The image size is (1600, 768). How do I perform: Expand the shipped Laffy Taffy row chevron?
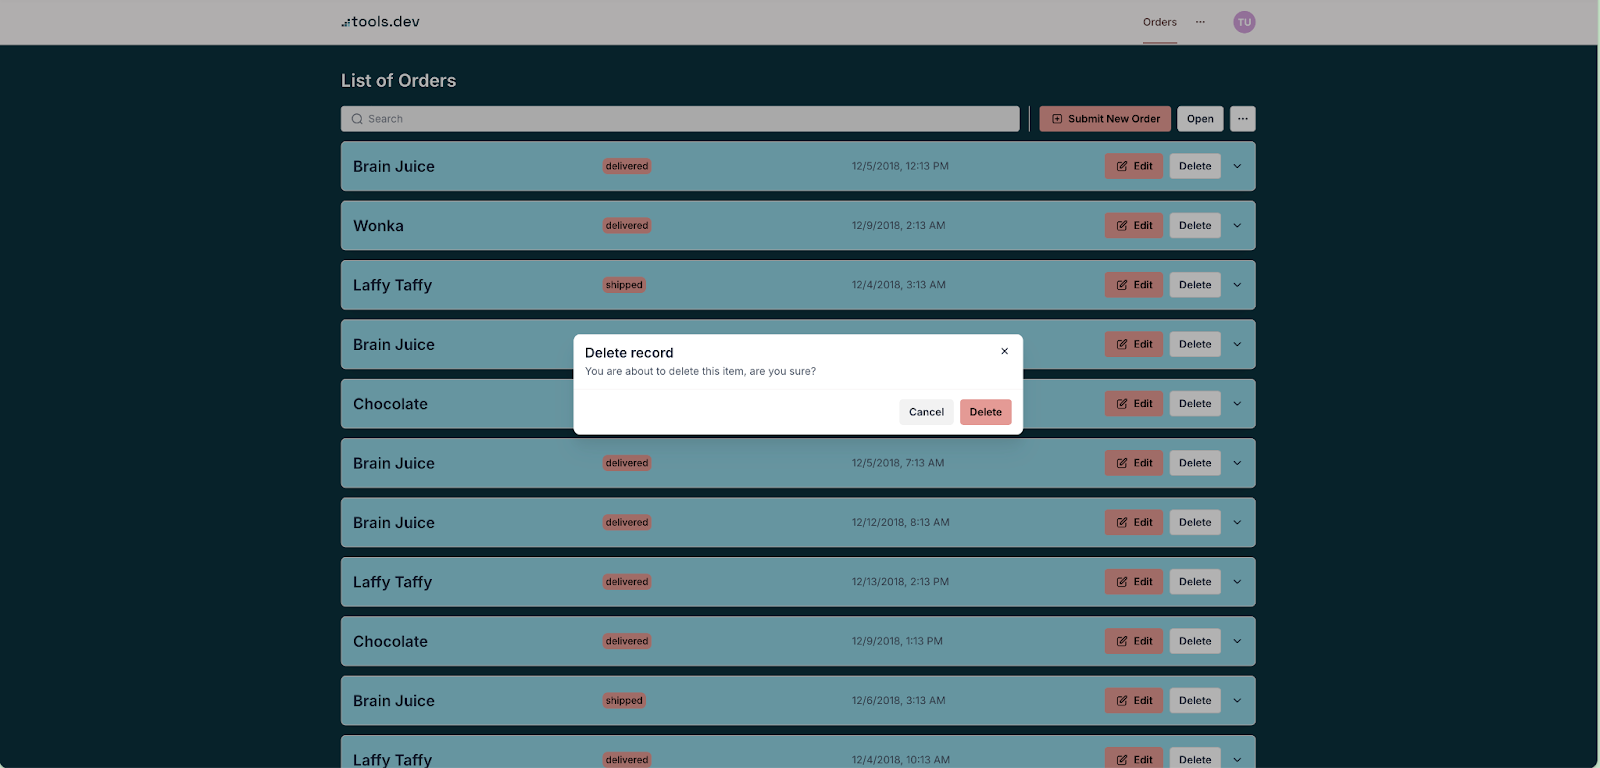point(1237,285)
